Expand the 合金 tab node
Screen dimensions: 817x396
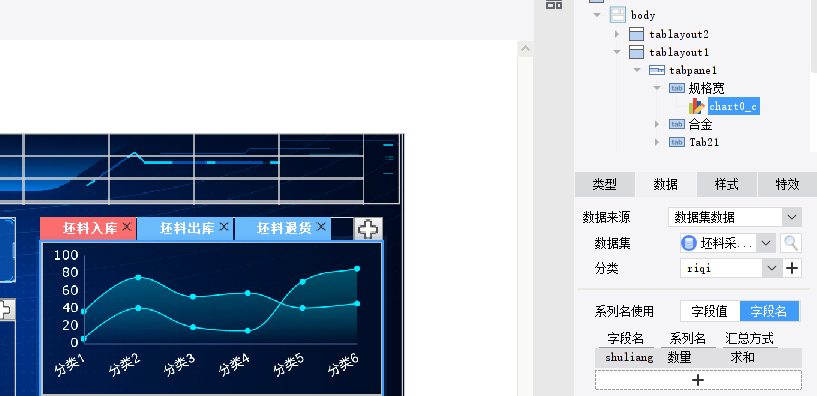tap(657, 124)
